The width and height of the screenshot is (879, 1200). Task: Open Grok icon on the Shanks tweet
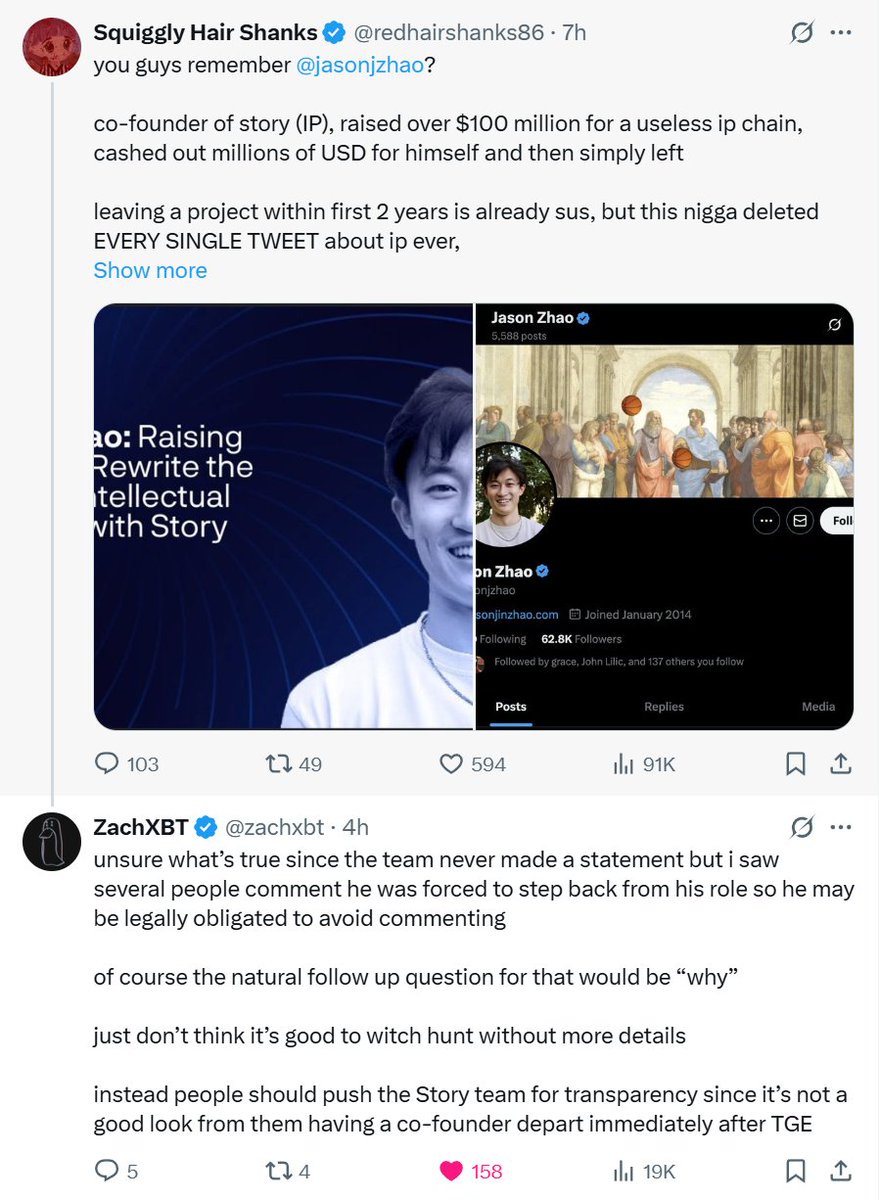click(x=801, y=33)
